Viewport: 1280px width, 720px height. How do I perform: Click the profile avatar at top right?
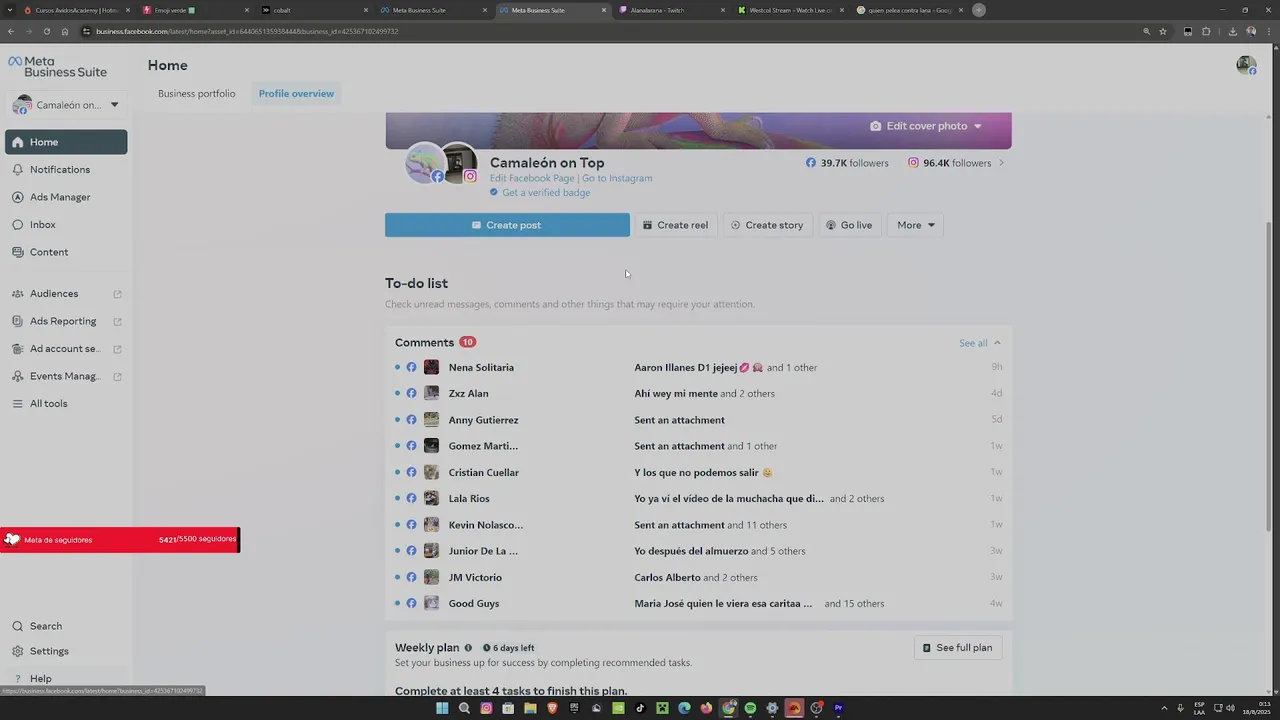click(x=1246, y=65)
